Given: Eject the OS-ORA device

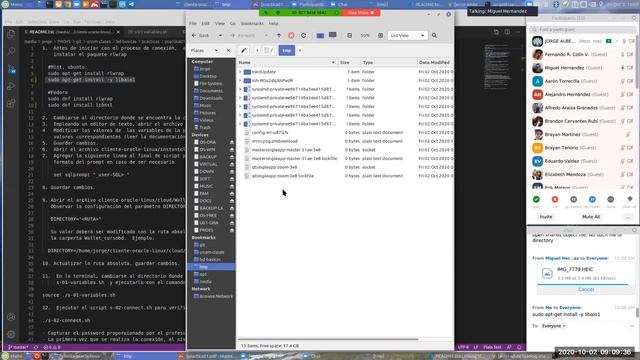Looking at the screenshot, I should click(x=232, y=142).
